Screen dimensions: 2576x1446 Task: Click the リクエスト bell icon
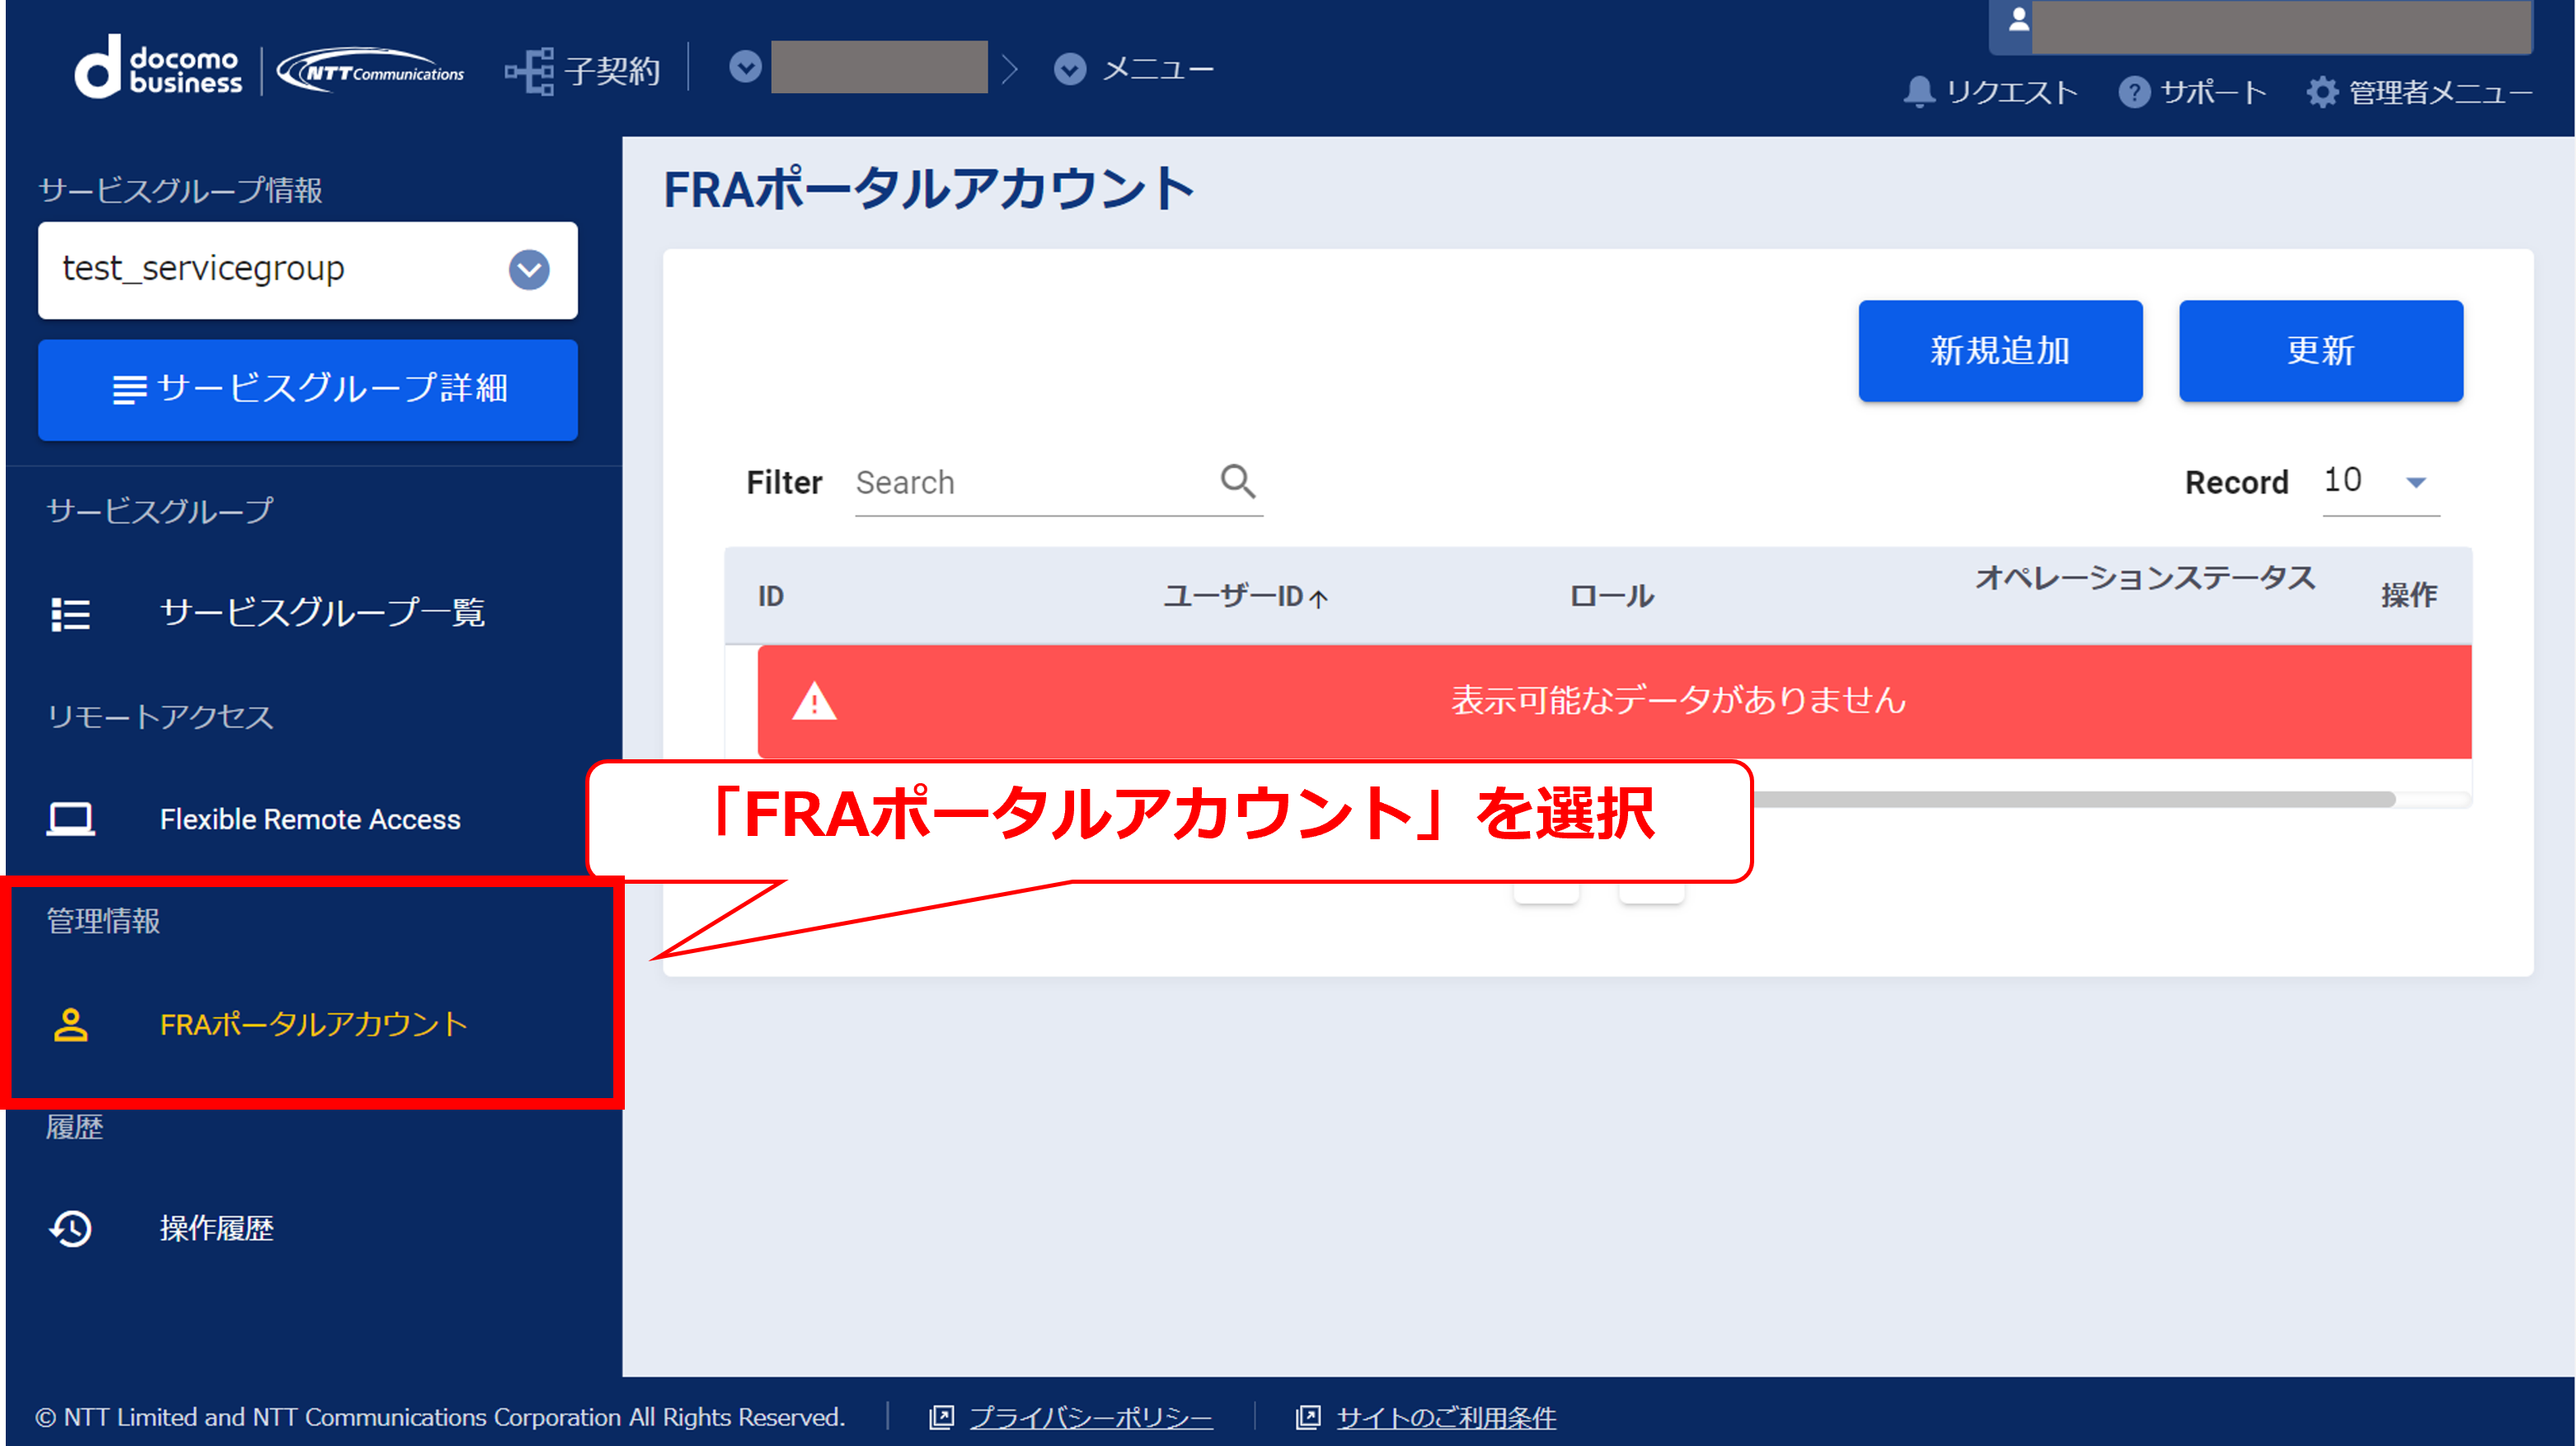pyautogui.click(x=1918, y=92)
